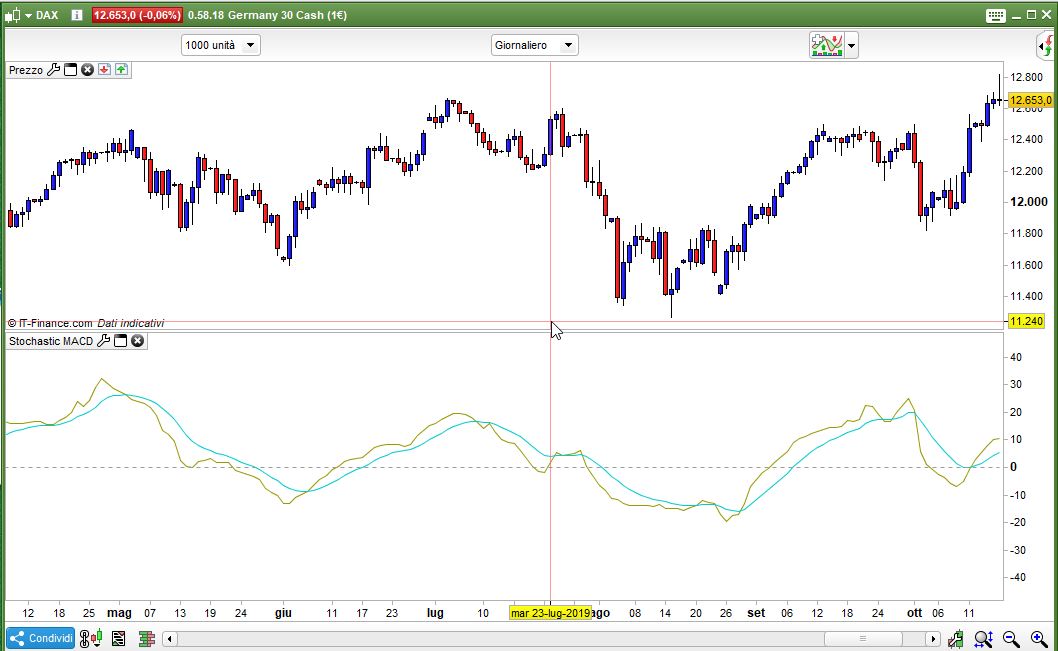Click the Prezzo panel label

coord(26,70)
